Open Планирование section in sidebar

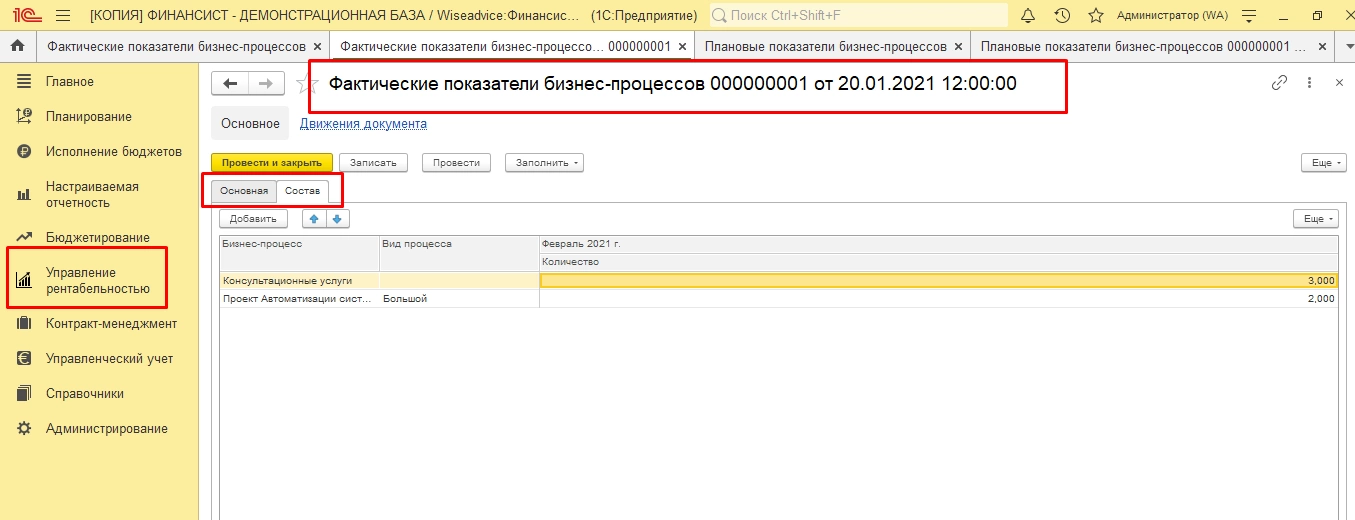pyautogui.click(x=88, y=116)
